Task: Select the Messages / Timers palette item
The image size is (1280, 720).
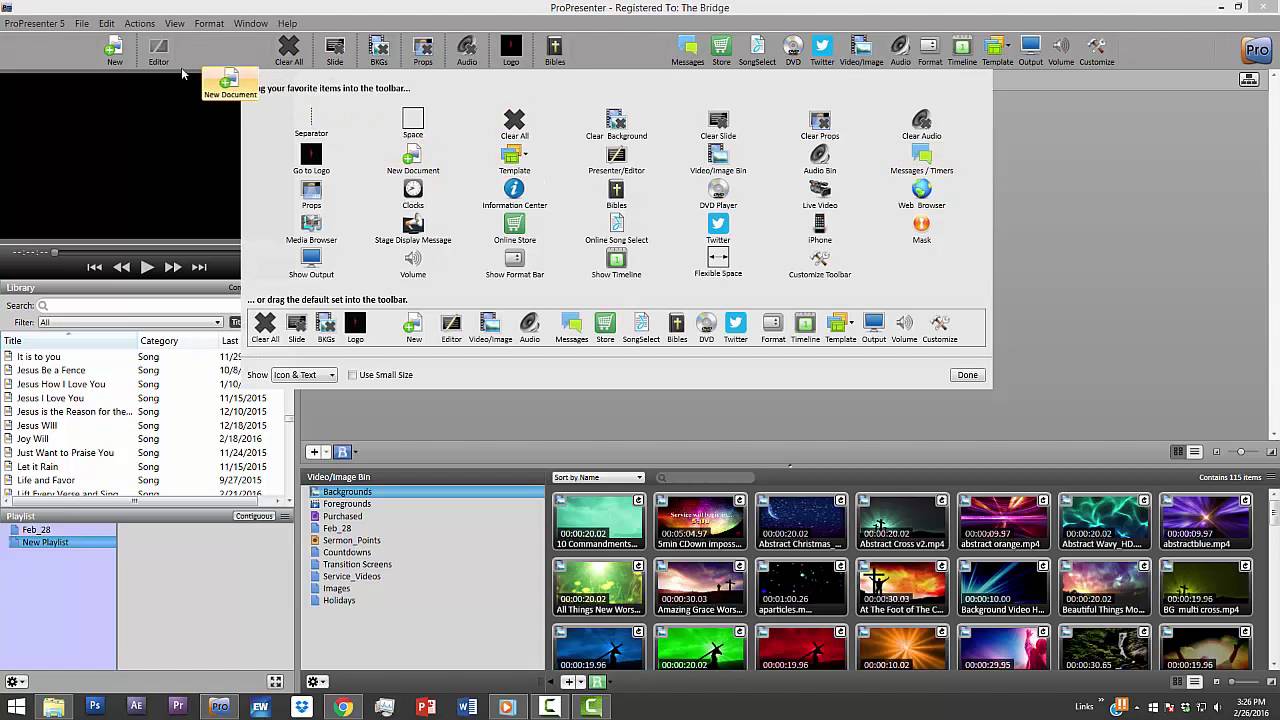Action: point(922,160)
